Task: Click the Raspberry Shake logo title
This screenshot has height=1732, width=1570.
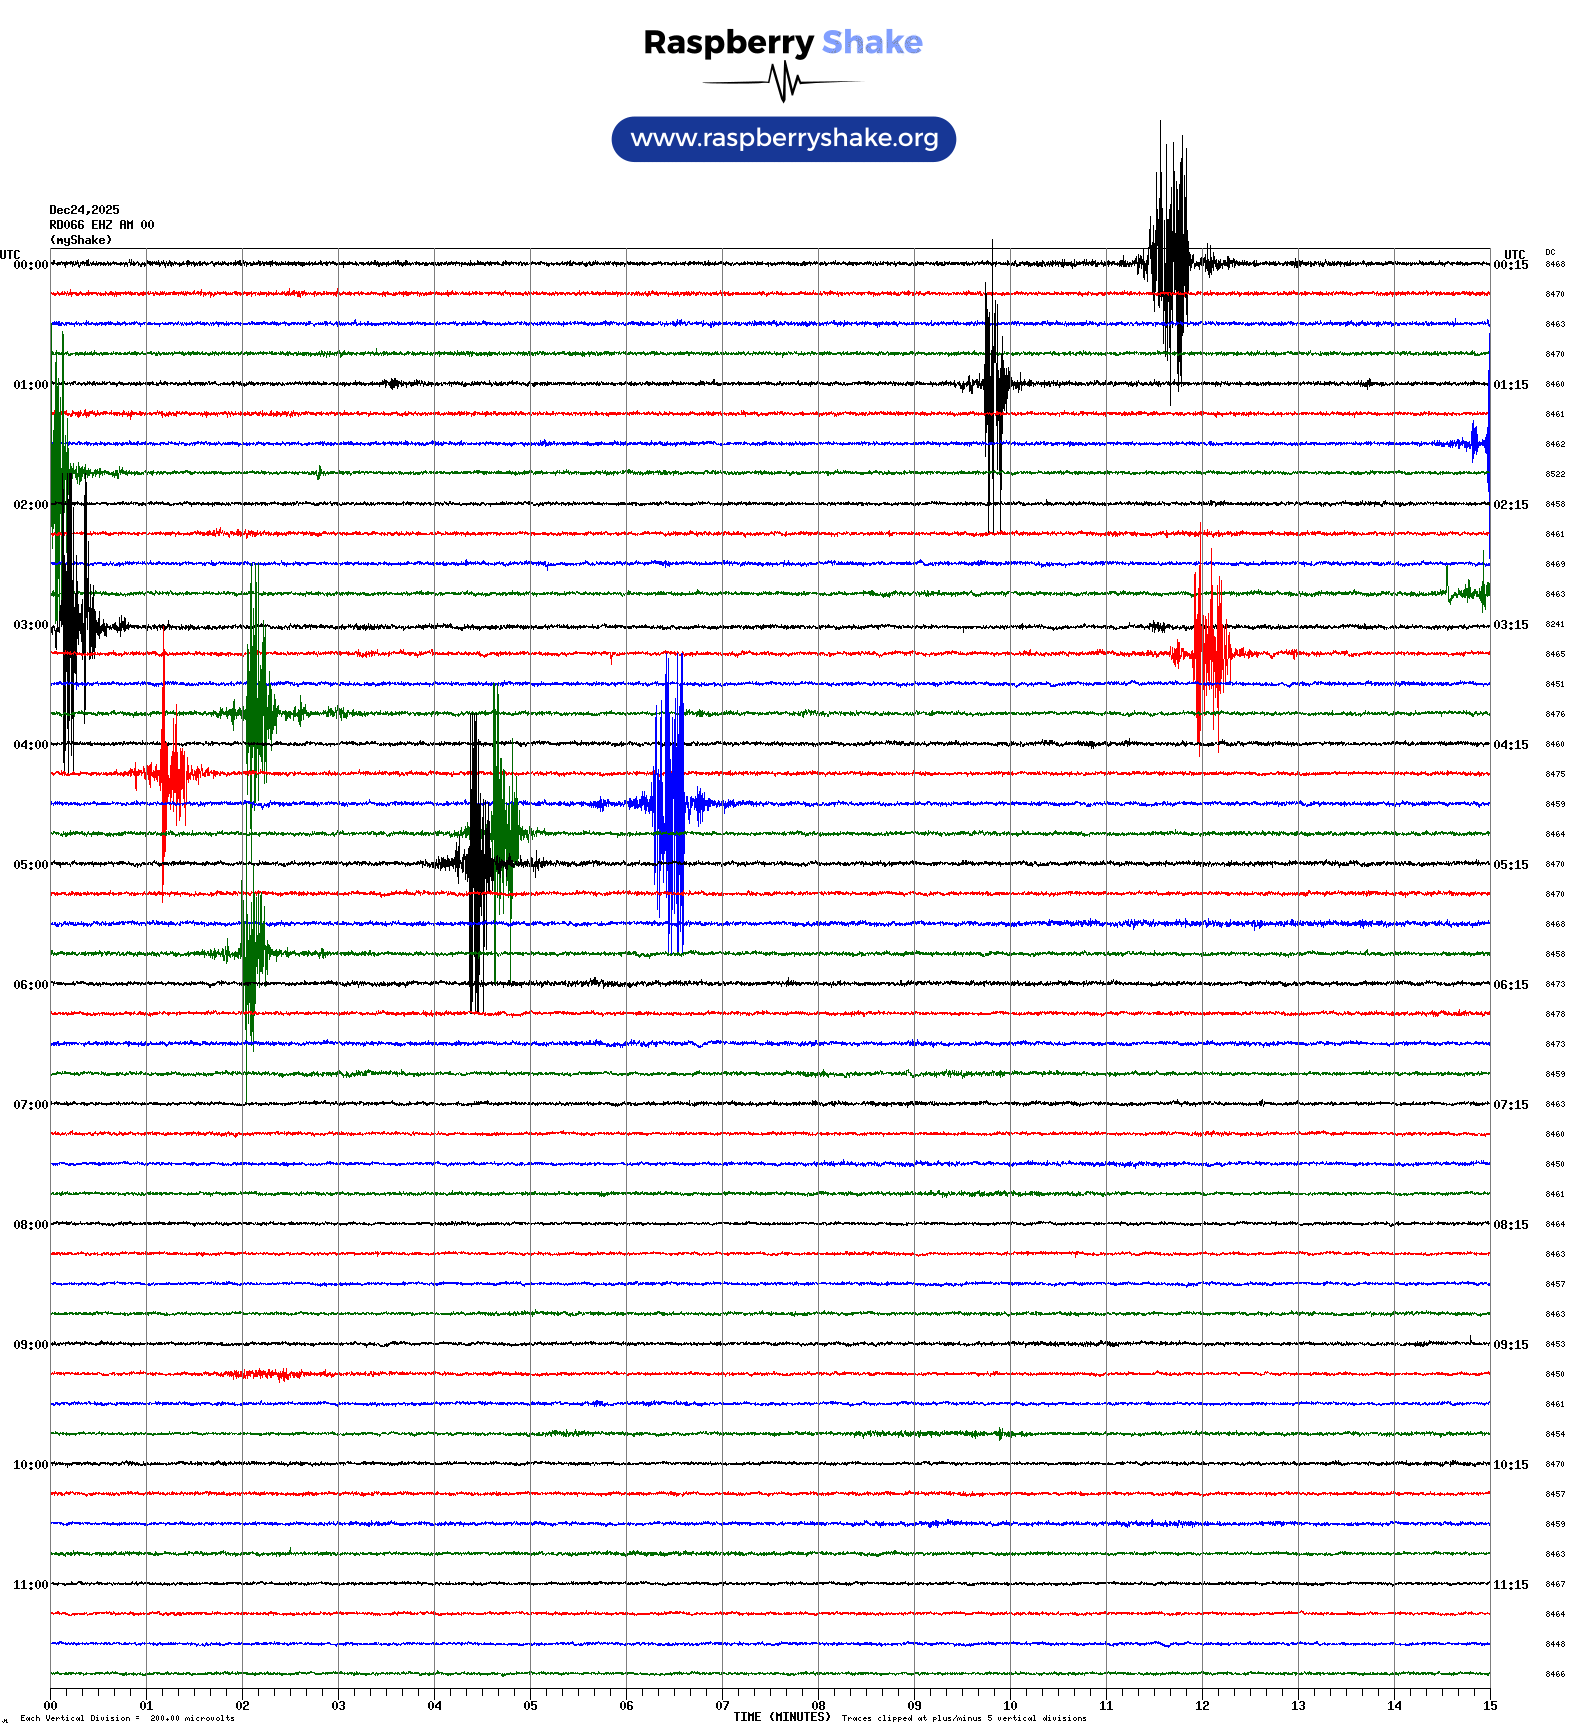Action: coord(783,42)
